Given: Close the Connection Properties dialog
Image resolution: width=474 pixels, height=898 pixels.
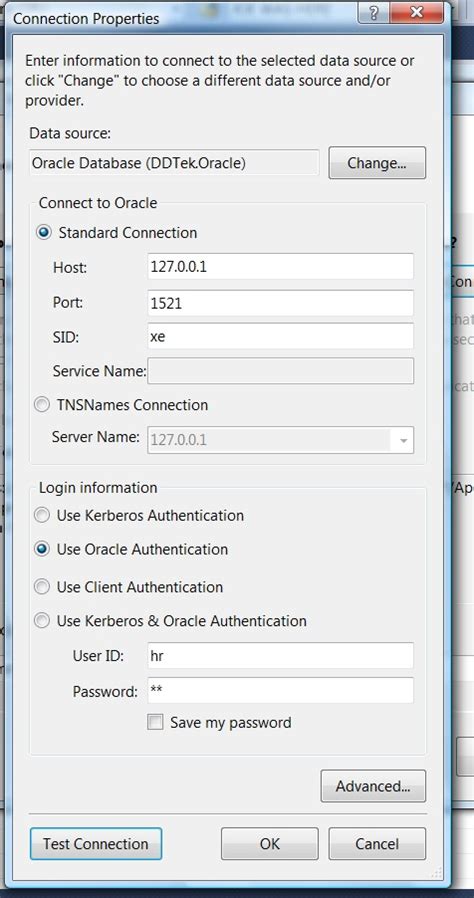Looking at the screenshot, I should pos(417,13).
